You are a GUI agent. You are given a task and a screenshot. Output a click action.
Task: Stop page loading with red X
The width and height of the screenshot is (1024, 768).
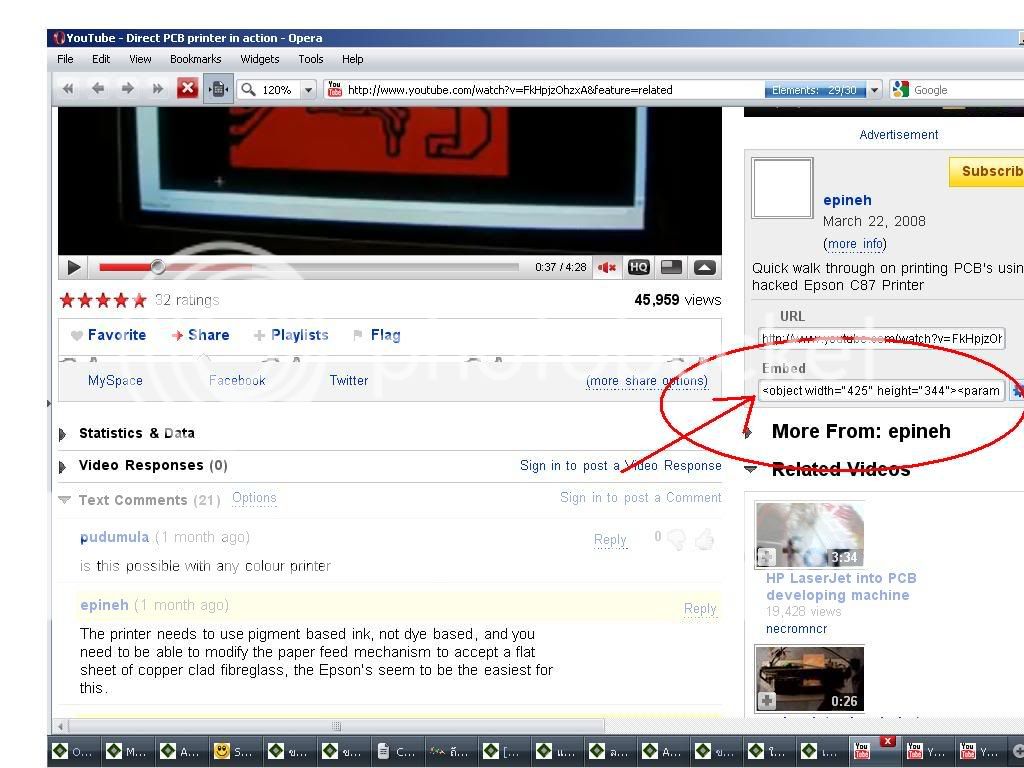click(187, 88)
